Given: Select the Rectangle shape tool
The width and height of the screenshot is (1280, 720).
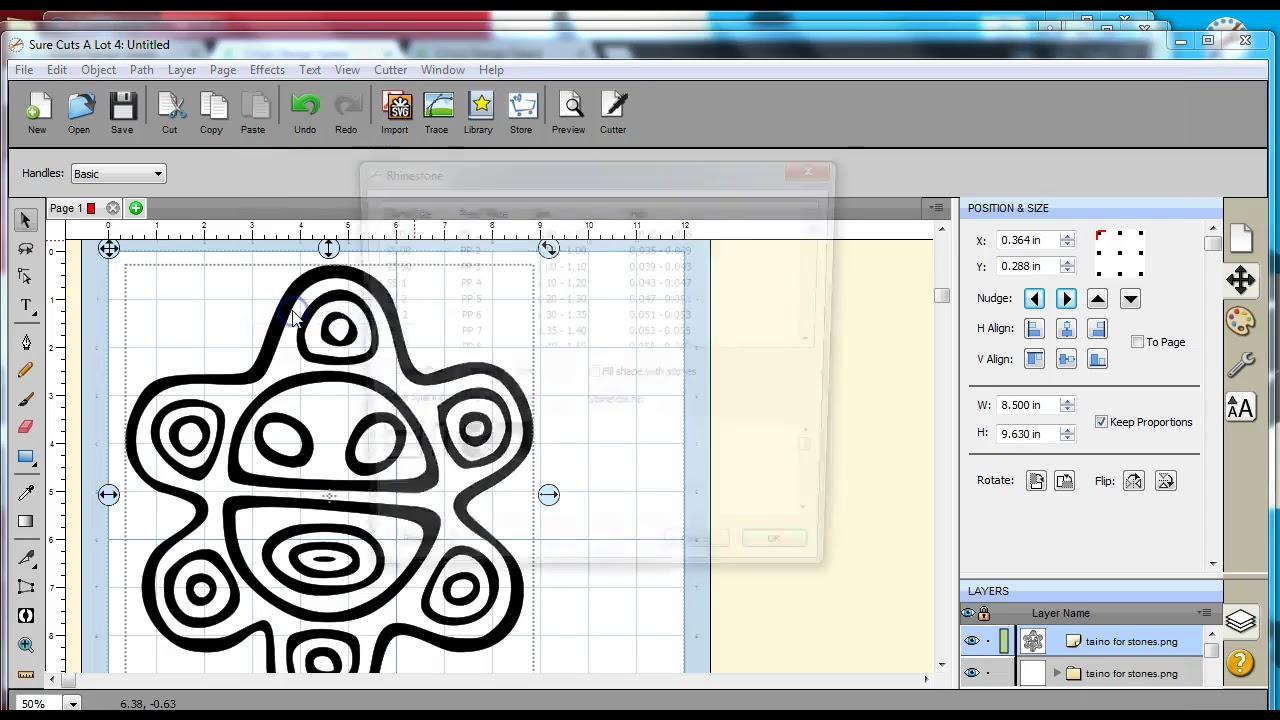Looking at the screenshot, I should 26,457.
